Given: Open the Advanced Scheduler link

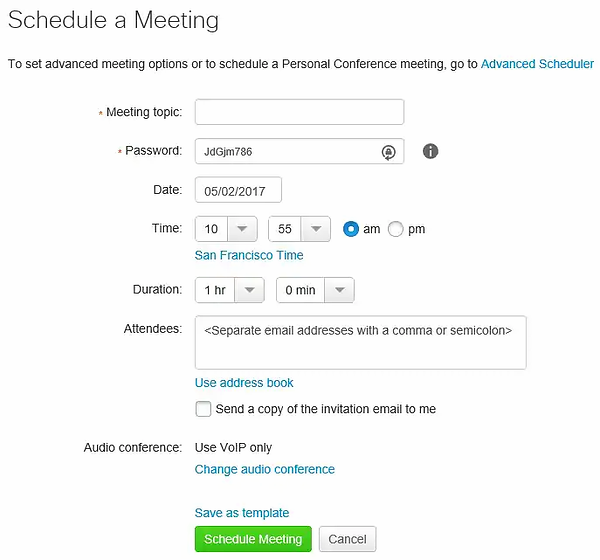Looking at the screenshot, I should pyautogui.click(x=537, y=64).
